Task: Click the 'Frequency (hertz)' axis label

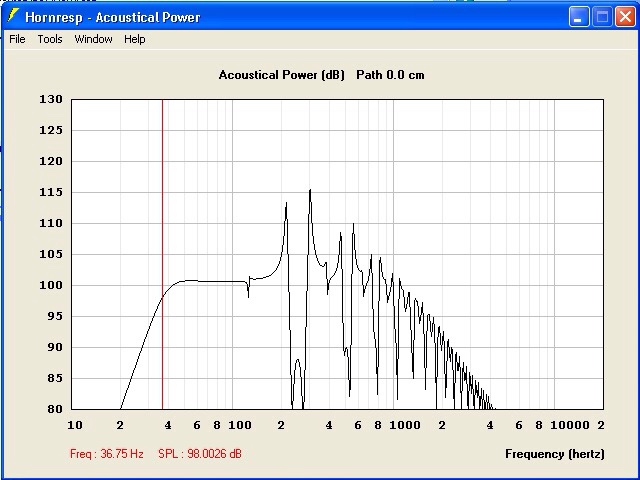Action: tap(555, 454)
